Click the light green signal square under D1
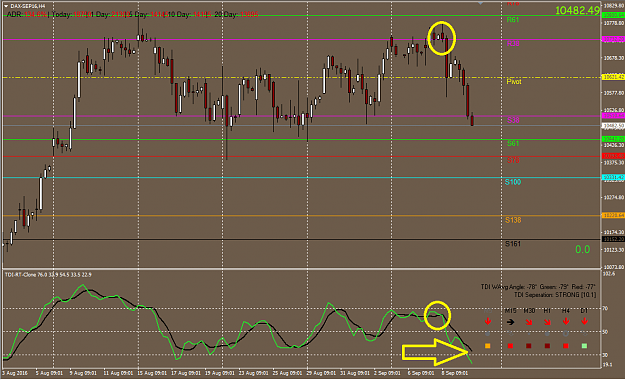Screen dimensions: 625x380 584,346
